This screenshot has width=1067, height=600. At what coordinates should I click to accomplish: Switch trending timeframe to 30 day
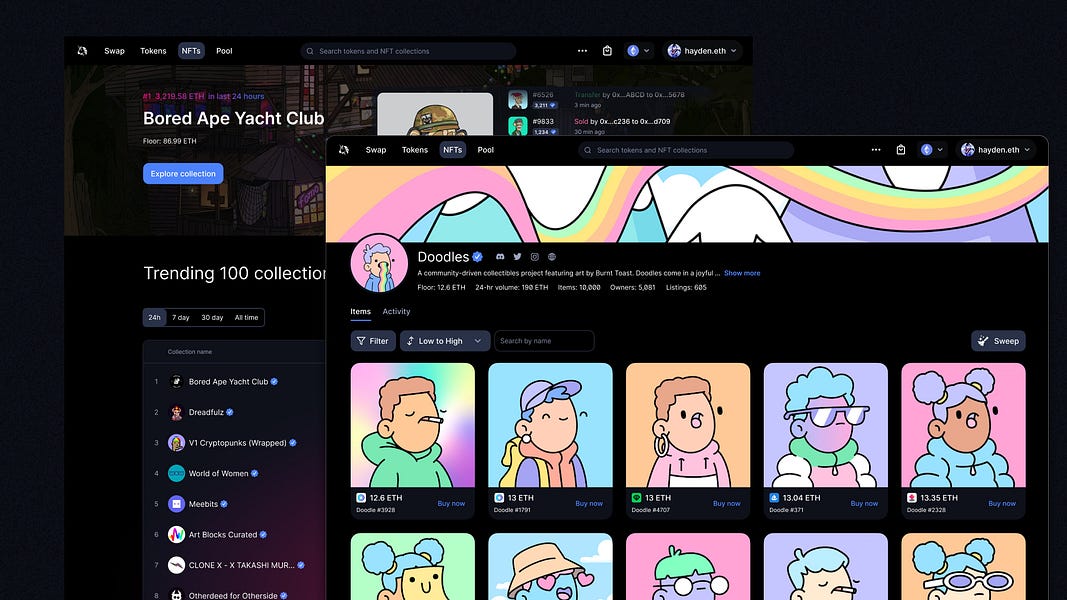(212, 317)
